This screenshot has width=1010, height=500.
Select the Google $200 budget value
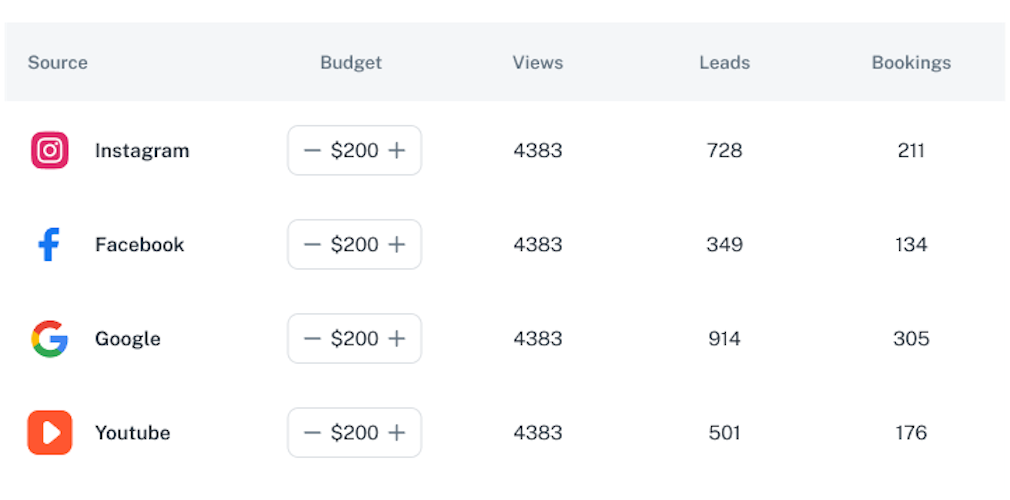[x=354, y=338]
